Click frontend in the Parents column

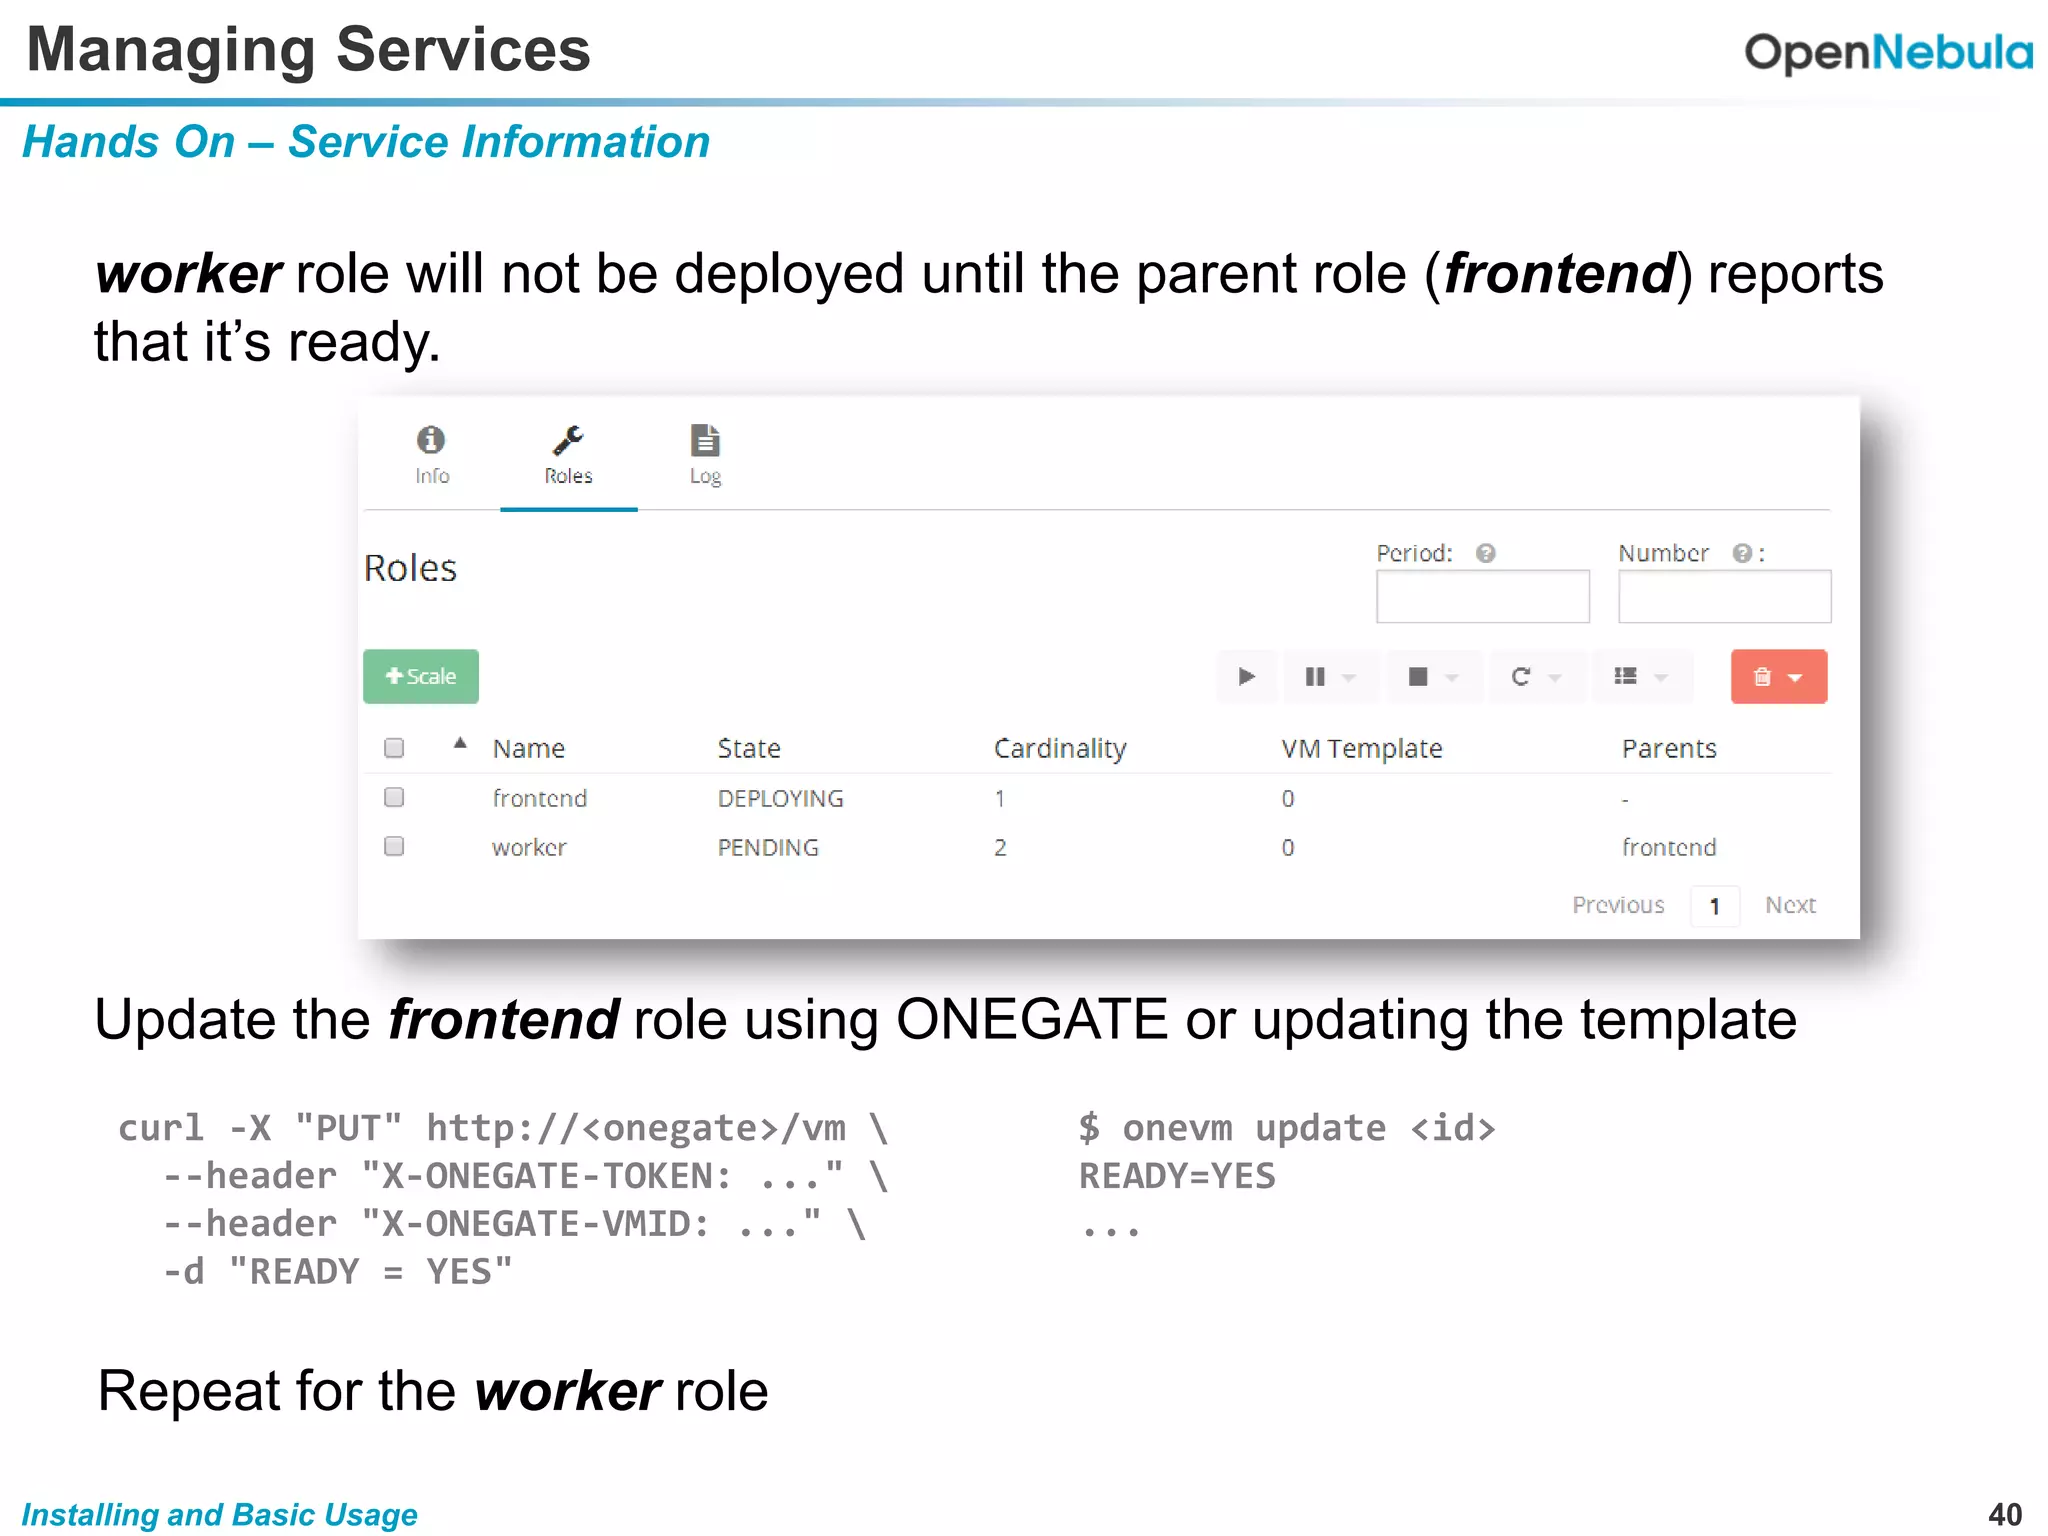[x=1669, y=847]
